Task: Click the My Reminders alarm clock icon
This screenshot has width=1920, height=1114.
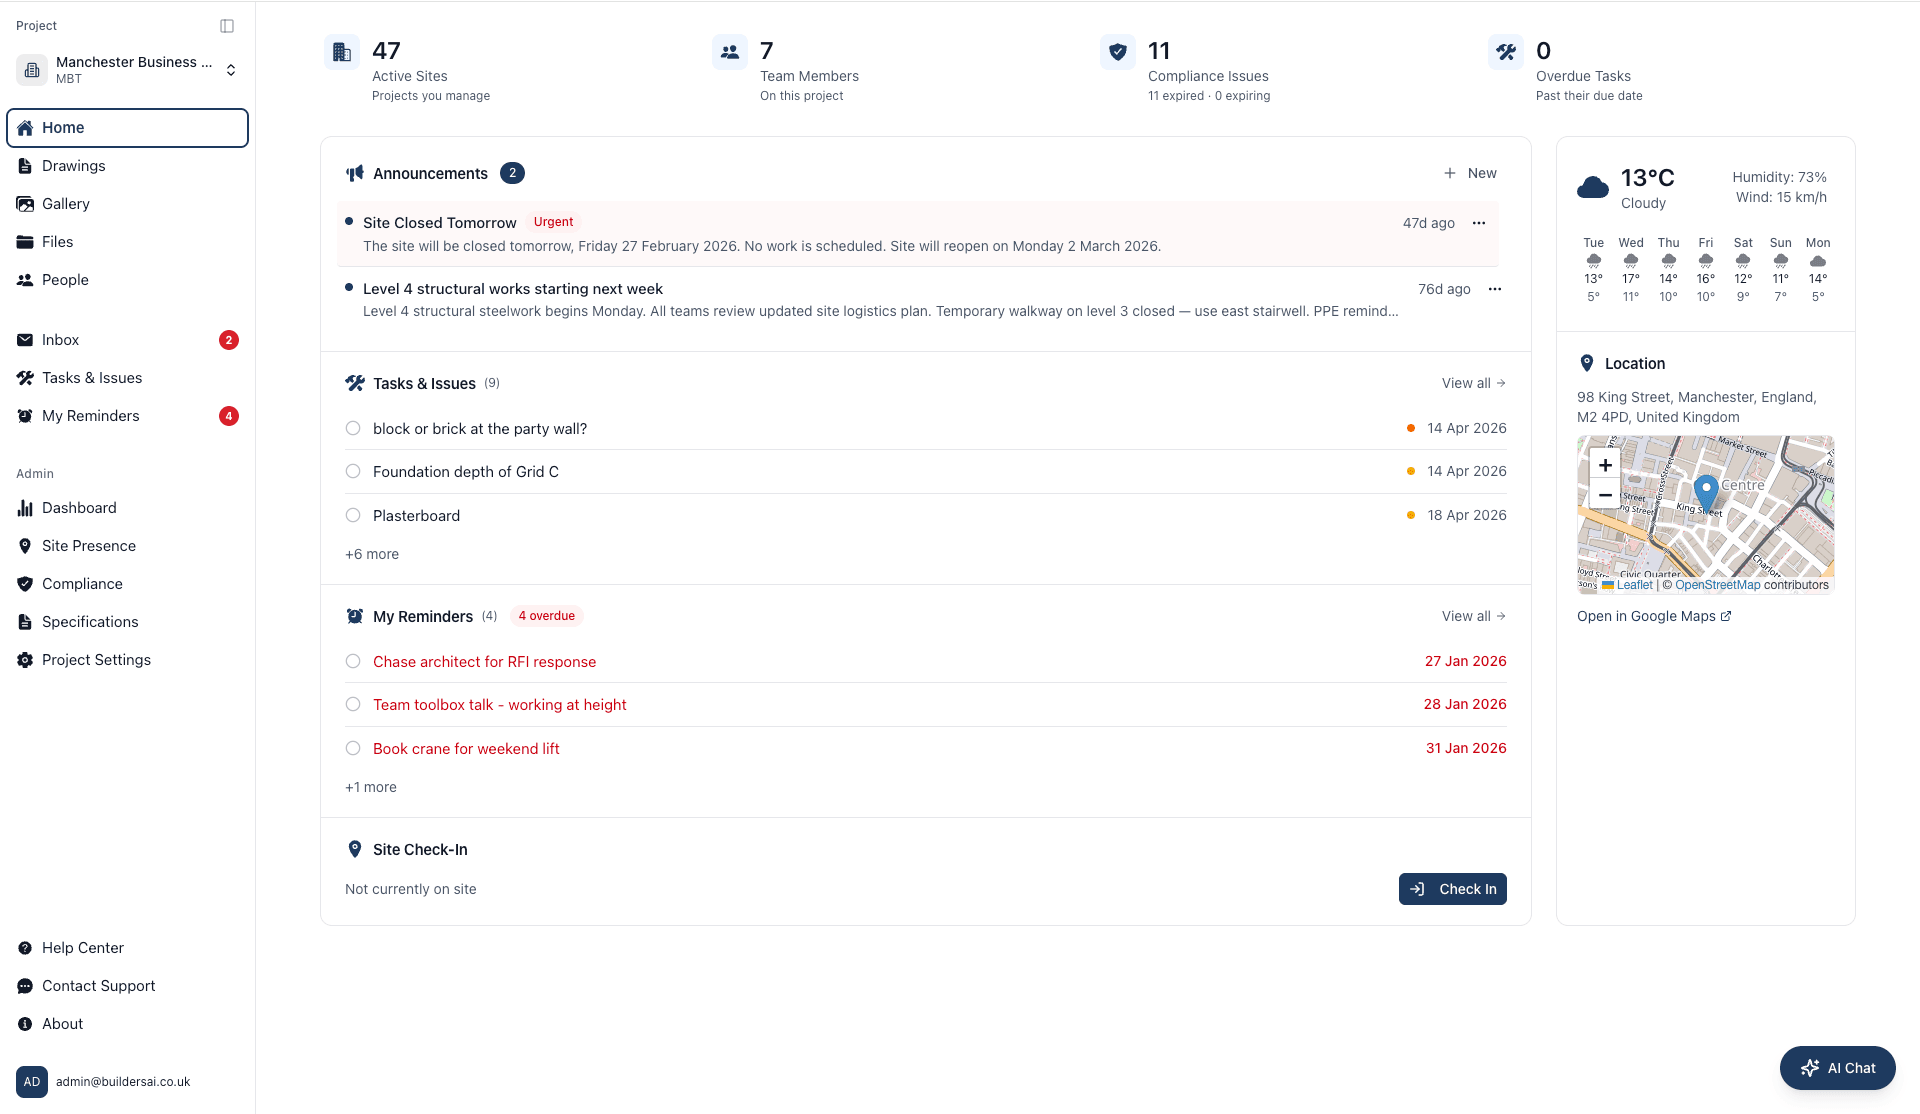Action: [354, 616]
